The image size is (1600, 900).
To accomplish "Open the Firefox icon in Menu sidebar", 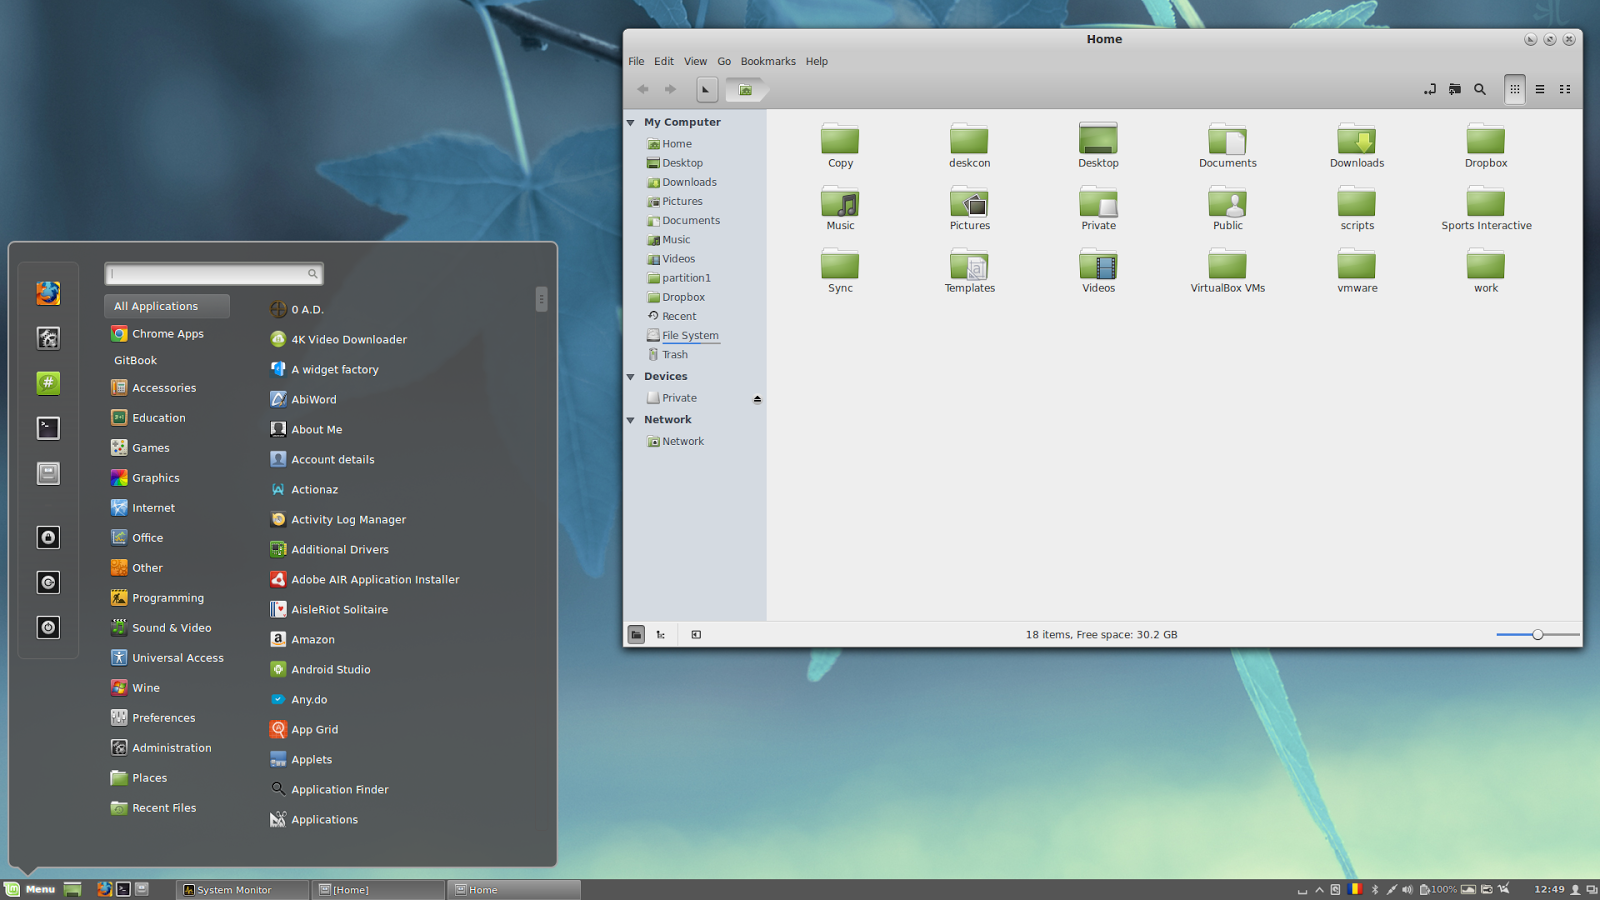I will [x=48, y=293].
